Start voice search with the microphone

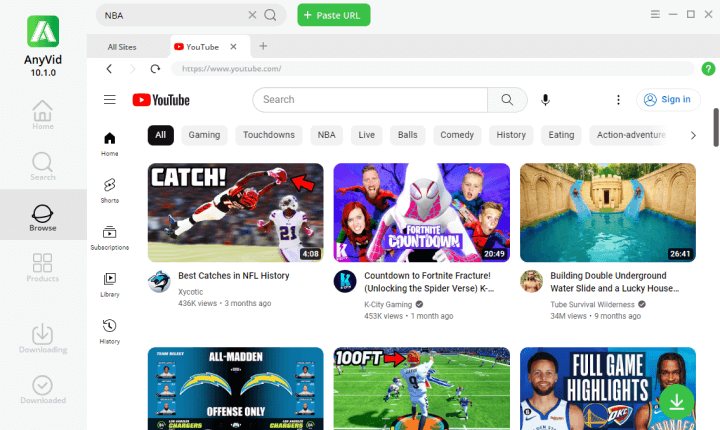545,100
